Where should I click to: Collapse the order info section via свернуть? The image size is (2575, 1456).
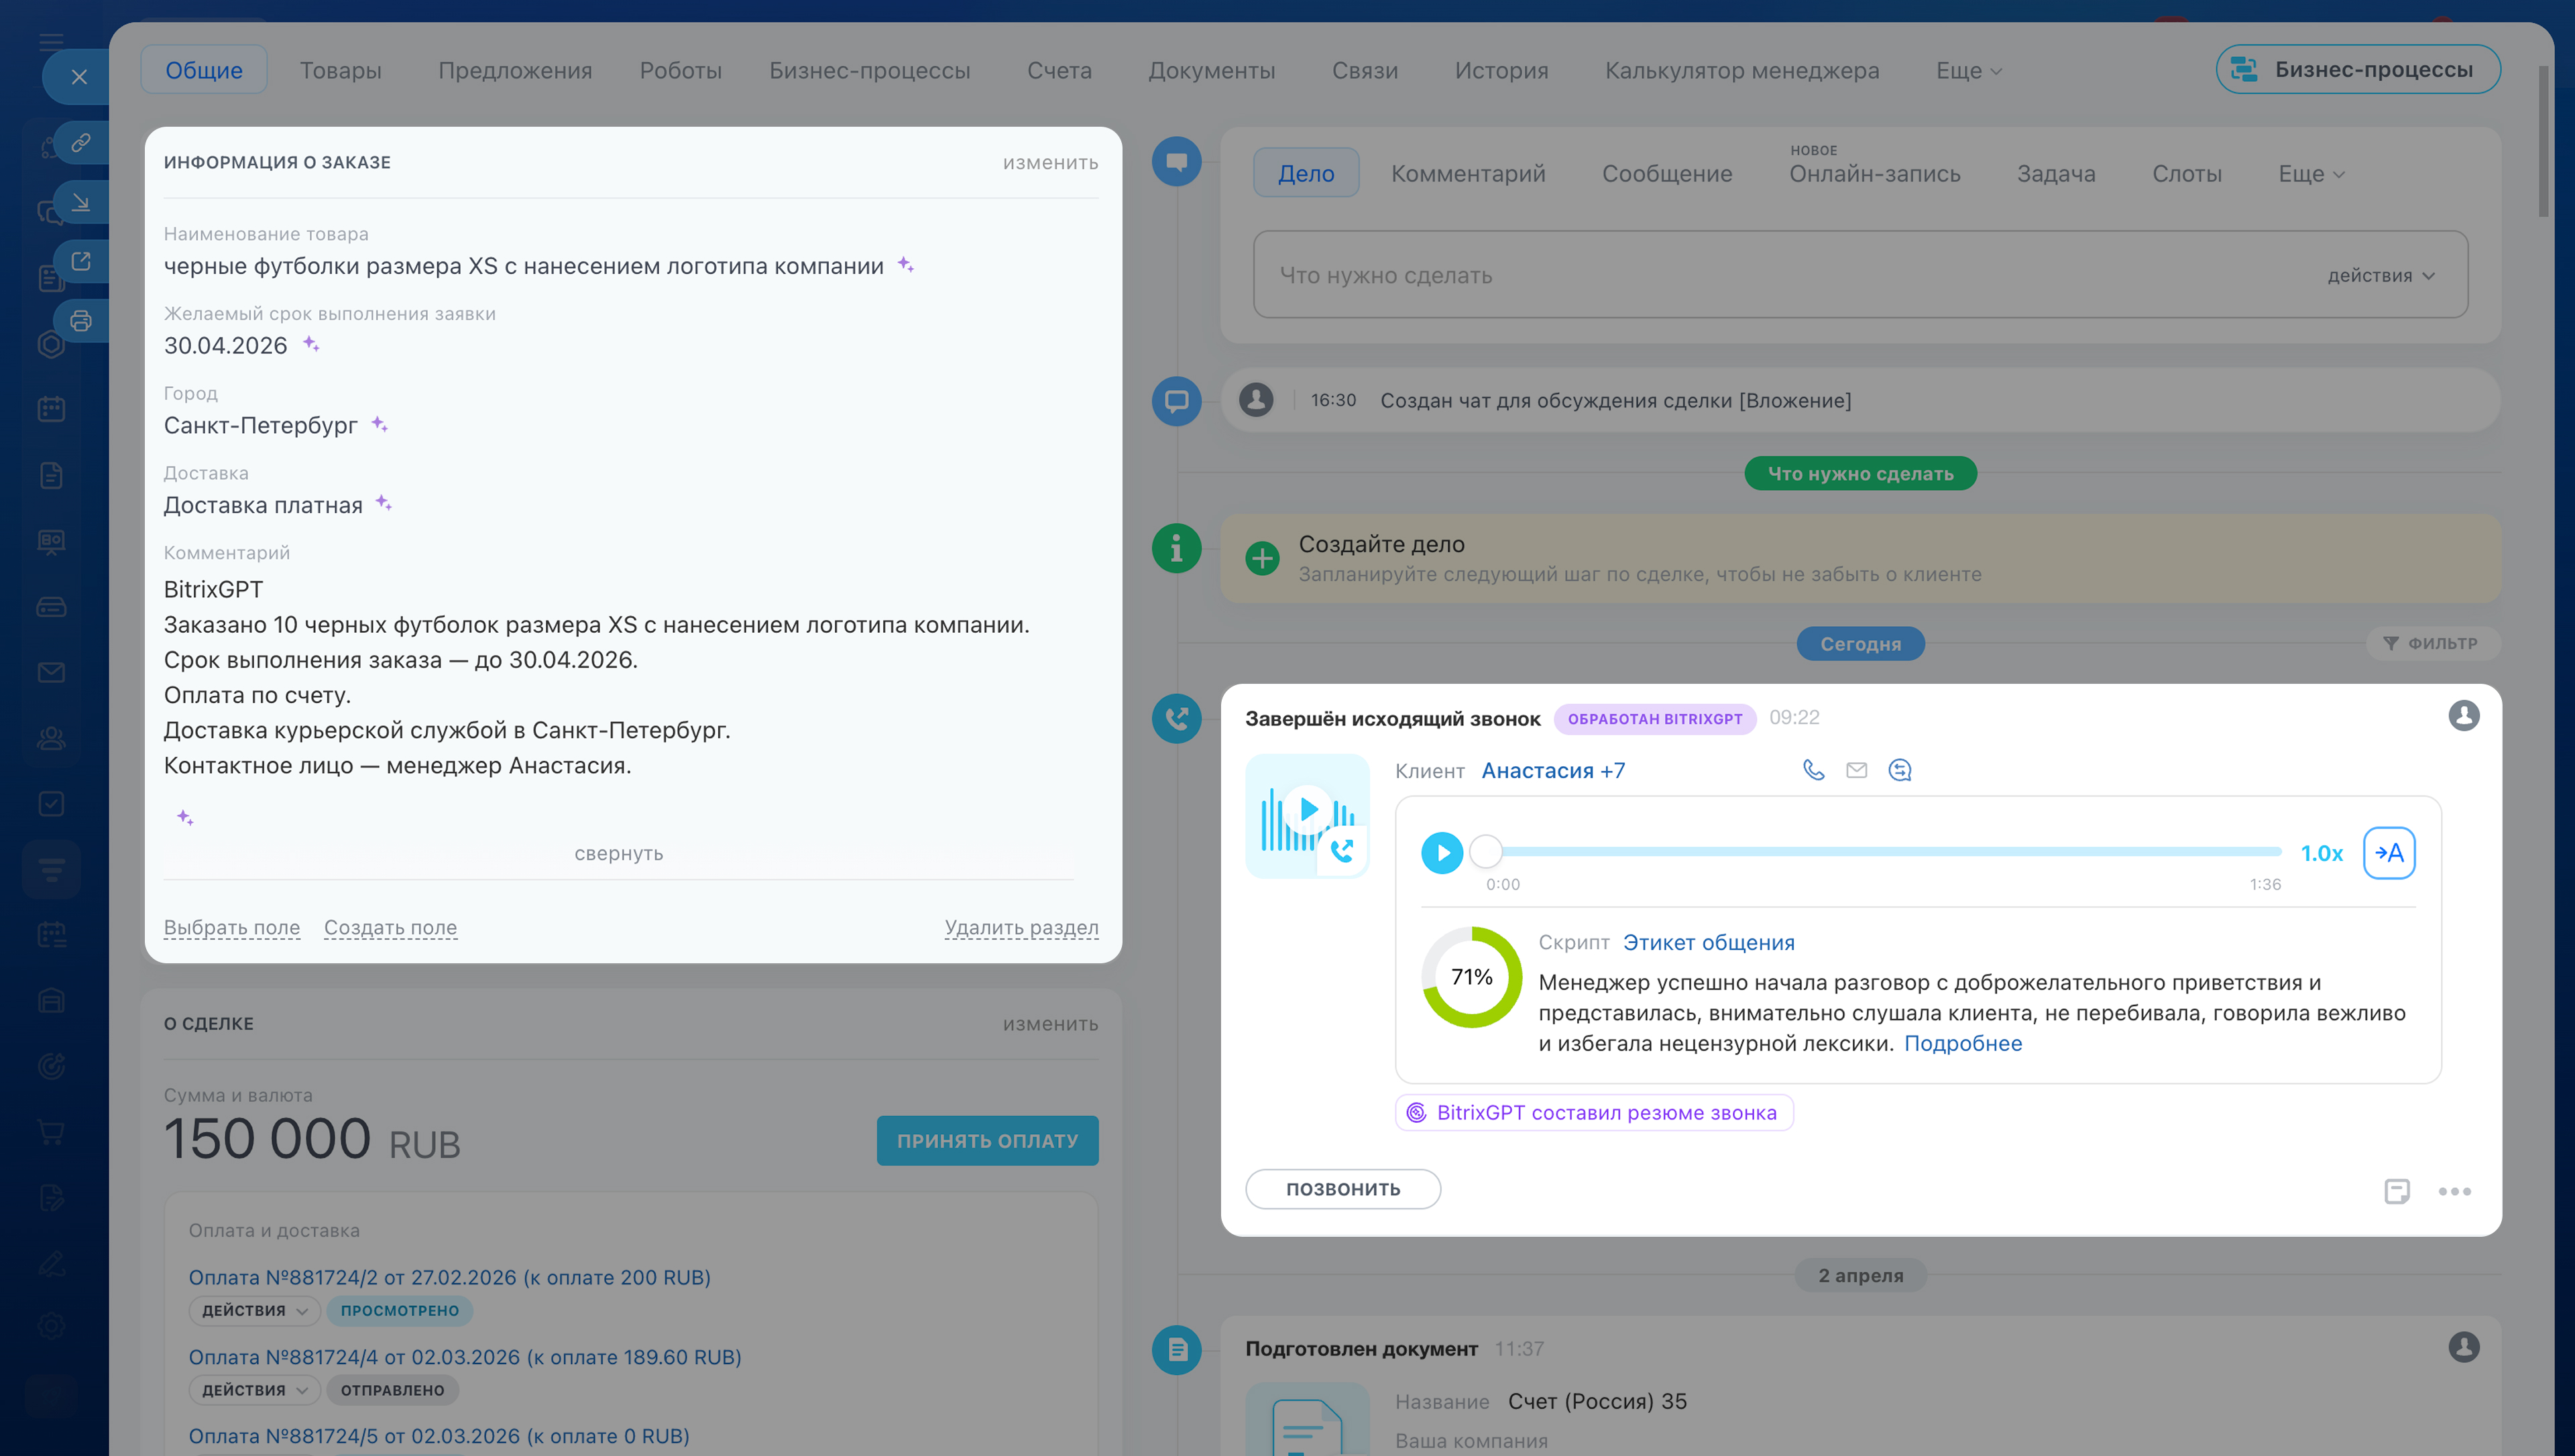click(618, 853)
